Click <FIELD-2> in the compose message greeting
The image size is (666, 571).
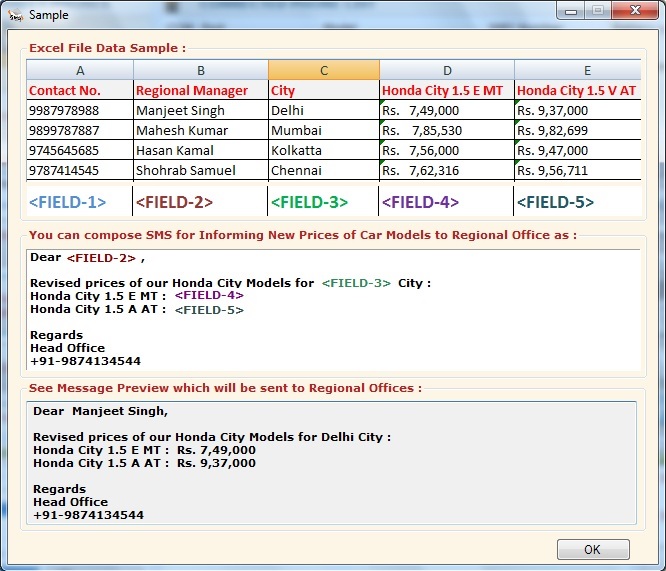coord(101,258)
